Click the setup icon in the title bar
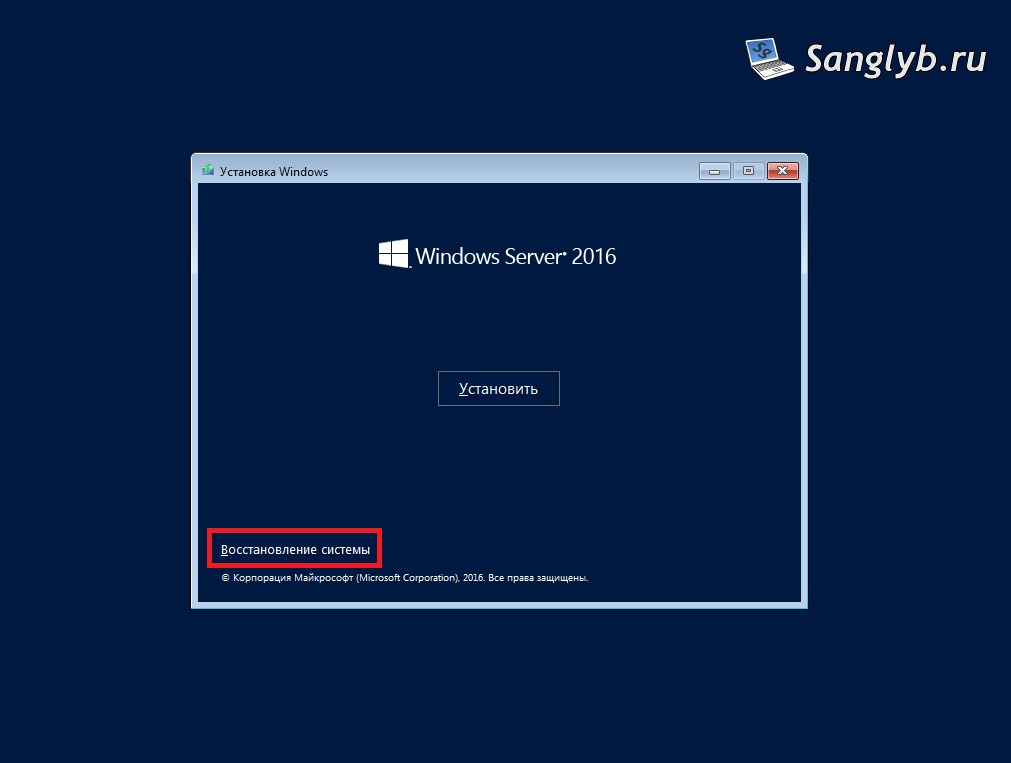The width and height of the screenshot is (1011, 763). pyautogui.click(x=208, y=170)
